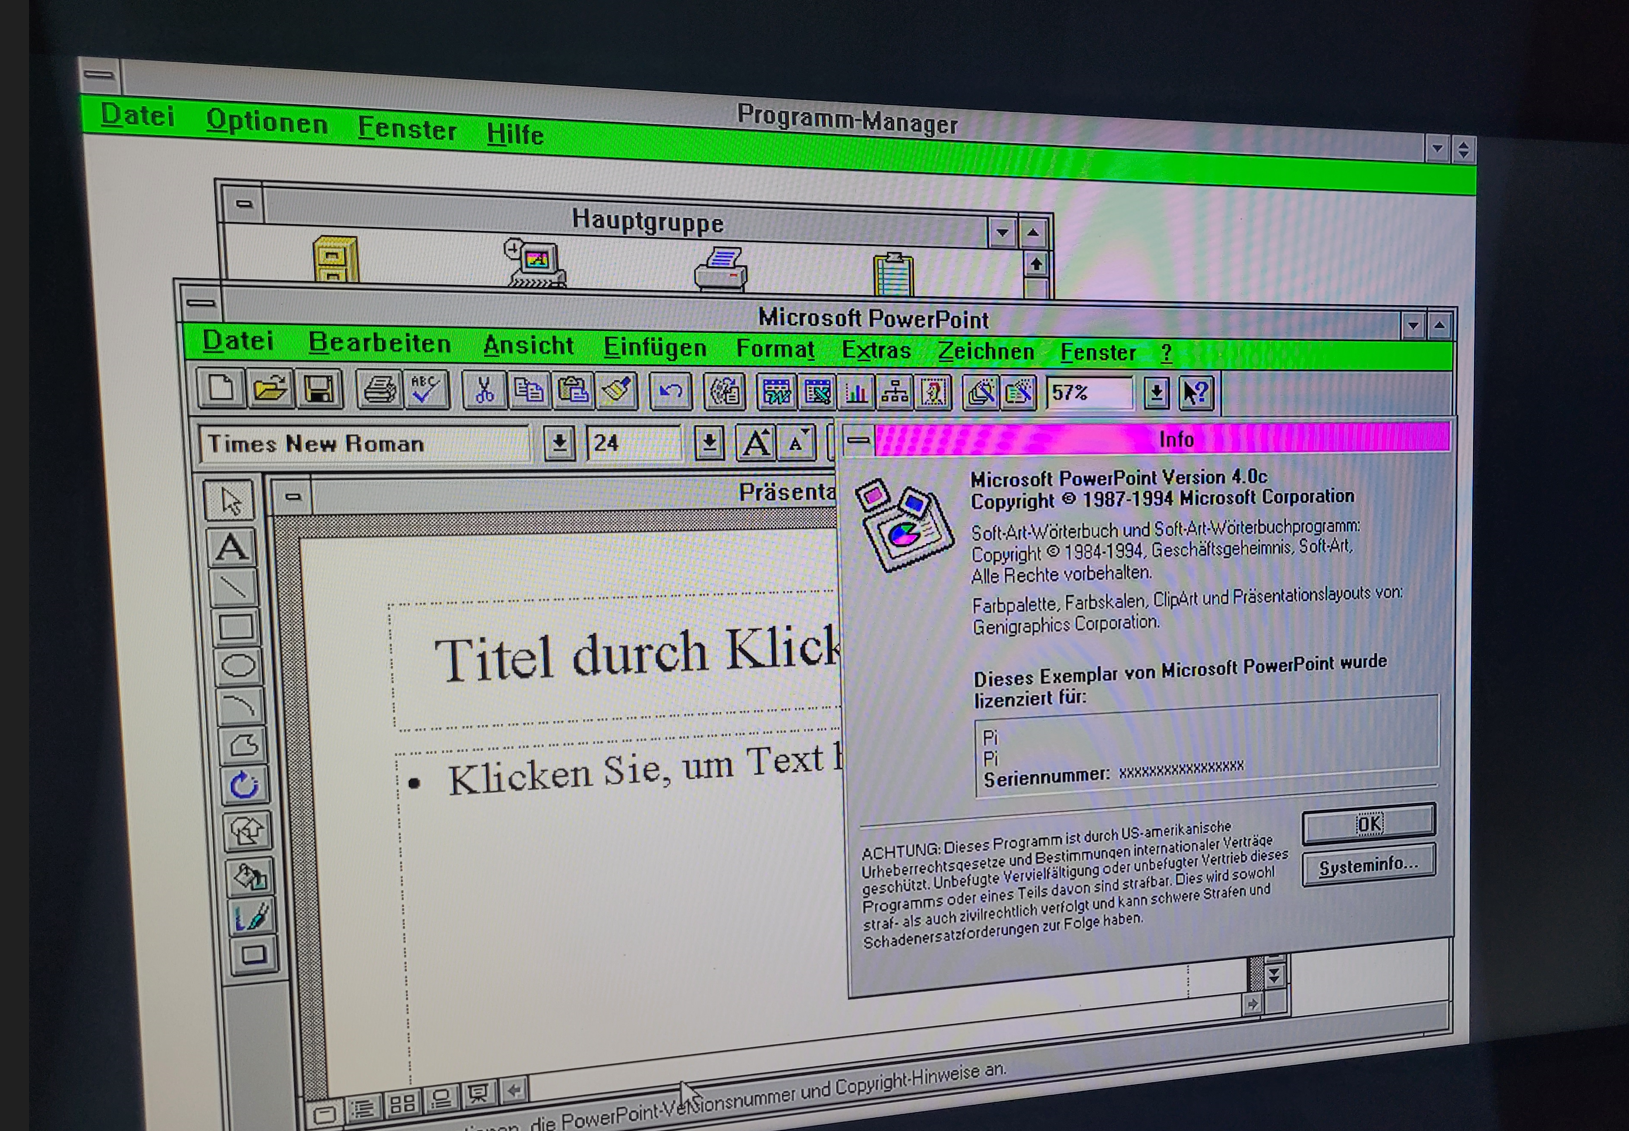
Task: Click the Open file folder icon
Action: 270,389
